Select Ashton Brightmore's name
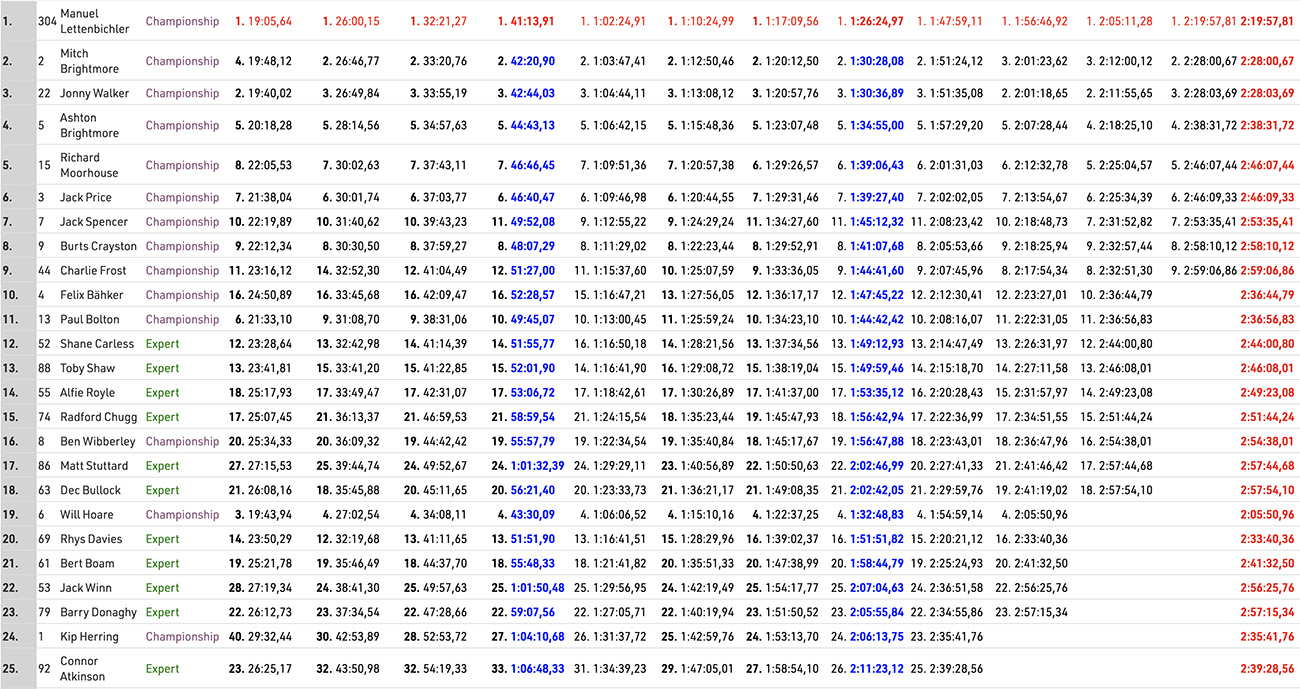This screenshot has height=689, width=1300. [x=89, y=125]
